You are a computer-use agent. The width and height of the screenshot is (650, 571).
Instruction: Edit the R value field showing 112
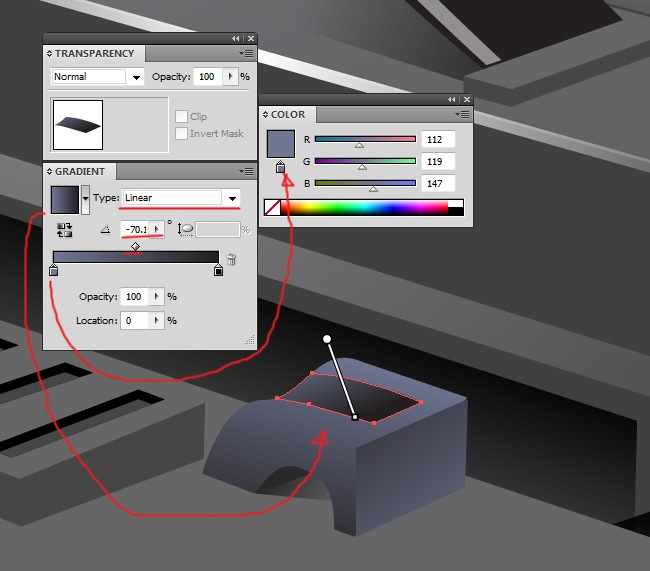tap(438, 140)
